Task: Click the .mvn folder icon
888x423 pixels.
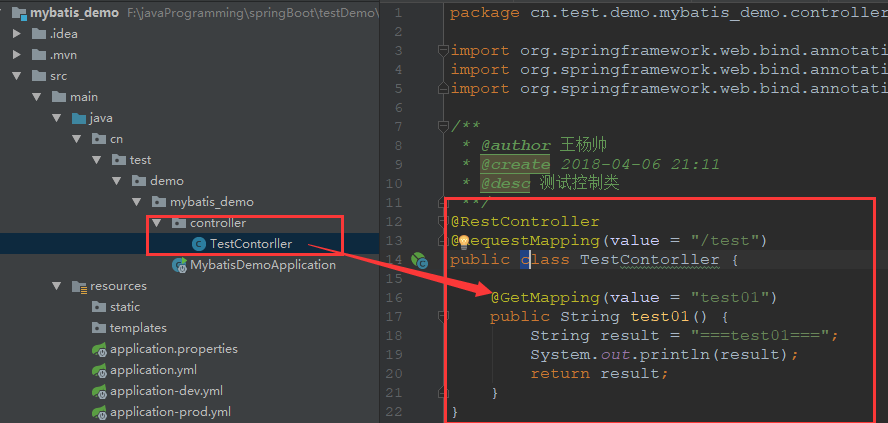Action: [39, 55]
